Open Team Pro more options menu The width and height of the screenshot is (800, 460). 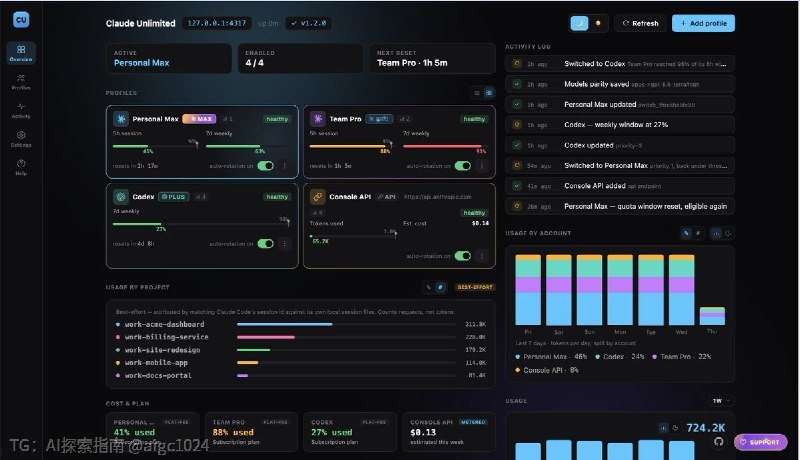(482, 166)
